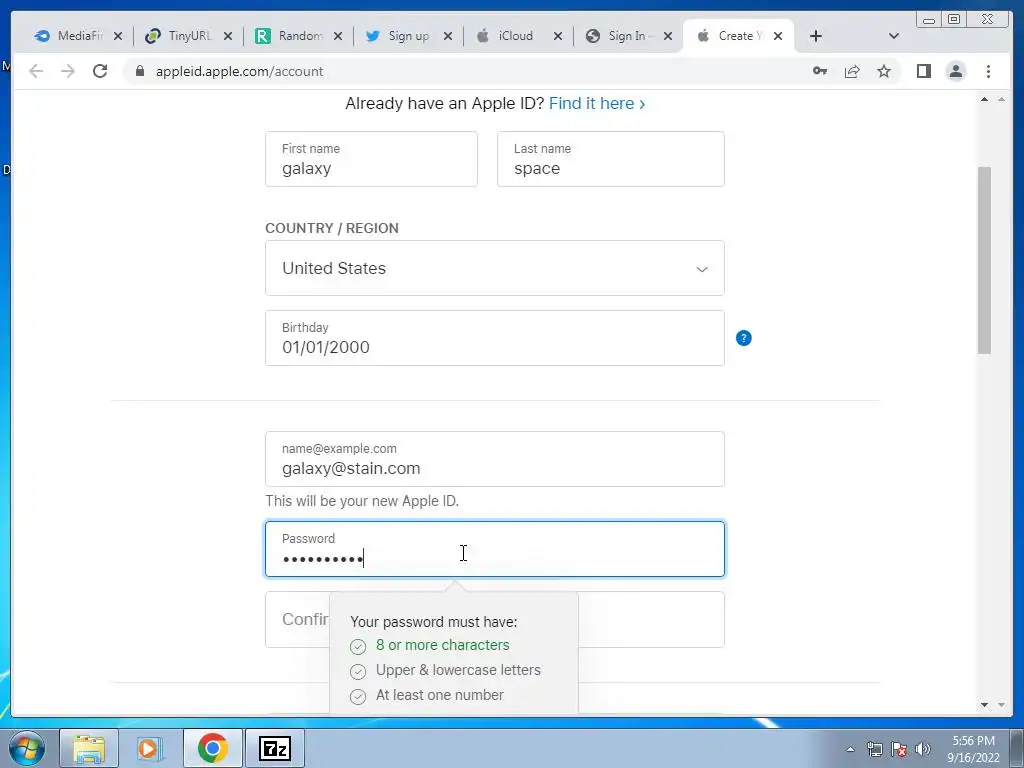Edit the email address field

[x=494, y=458]
